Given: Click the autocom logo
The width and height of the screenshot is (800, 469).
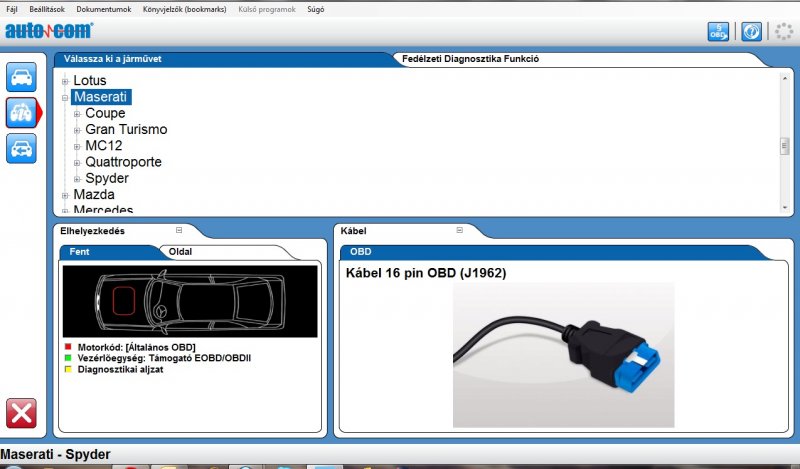Looking at the screenshot, I should (49, 31).
